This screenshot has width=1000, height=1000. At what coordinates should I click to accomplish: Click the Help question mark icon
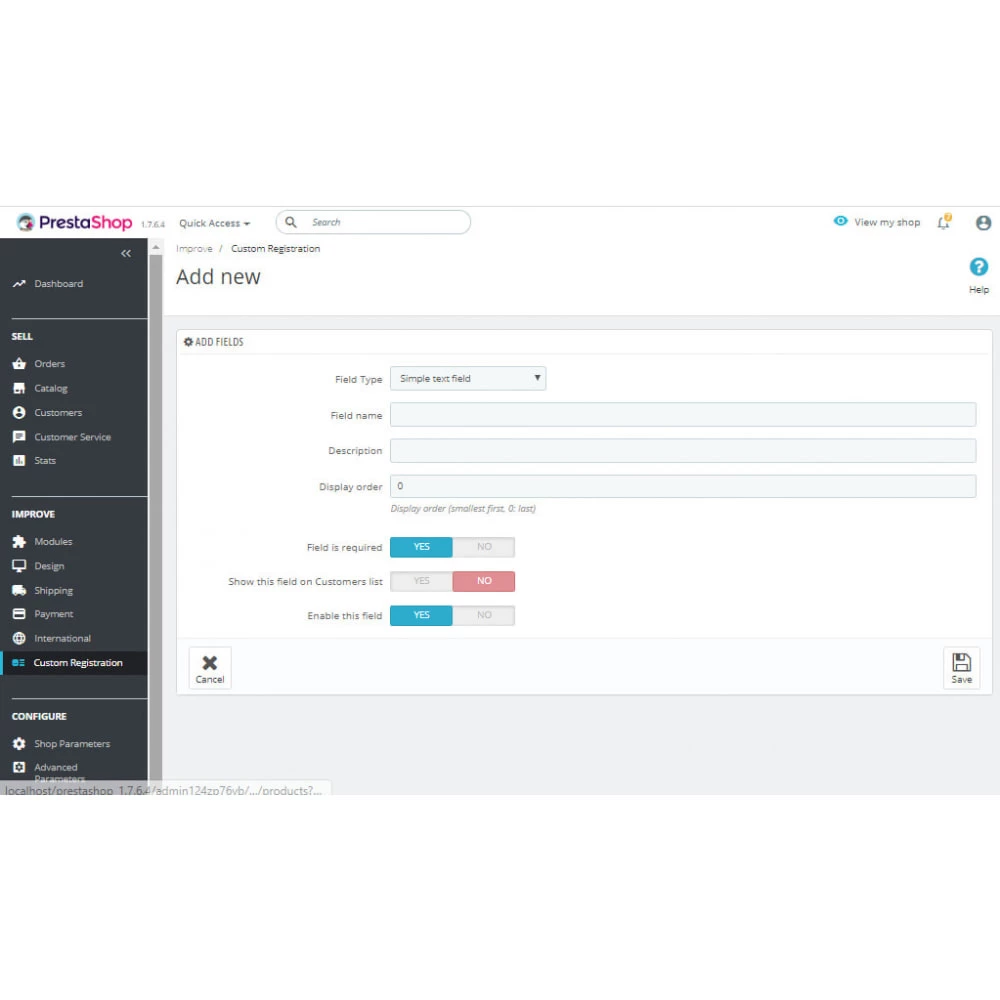click(979, 267)
